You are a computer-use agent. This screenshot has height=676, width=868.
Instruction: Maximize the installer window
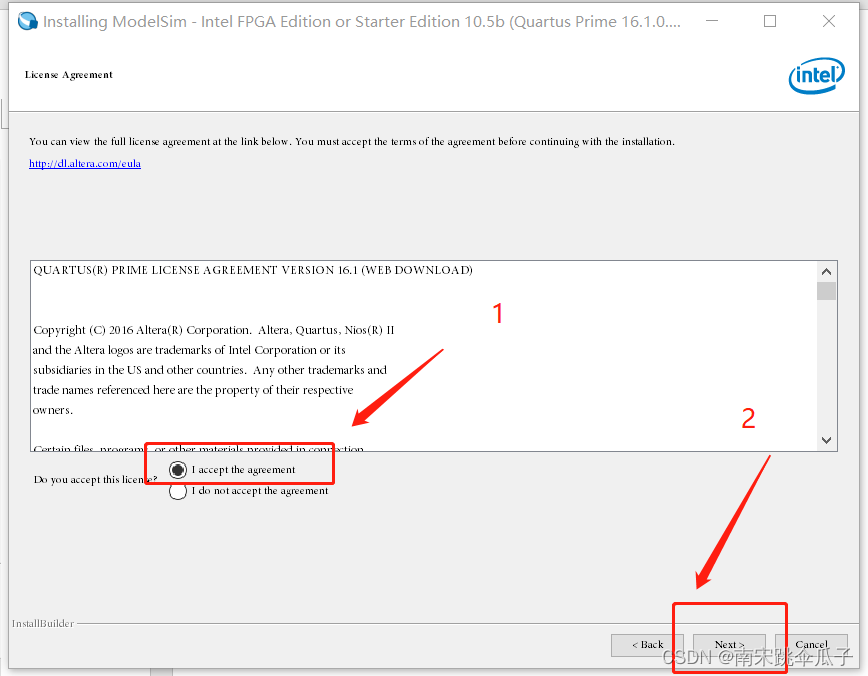[x=770, y=21]
